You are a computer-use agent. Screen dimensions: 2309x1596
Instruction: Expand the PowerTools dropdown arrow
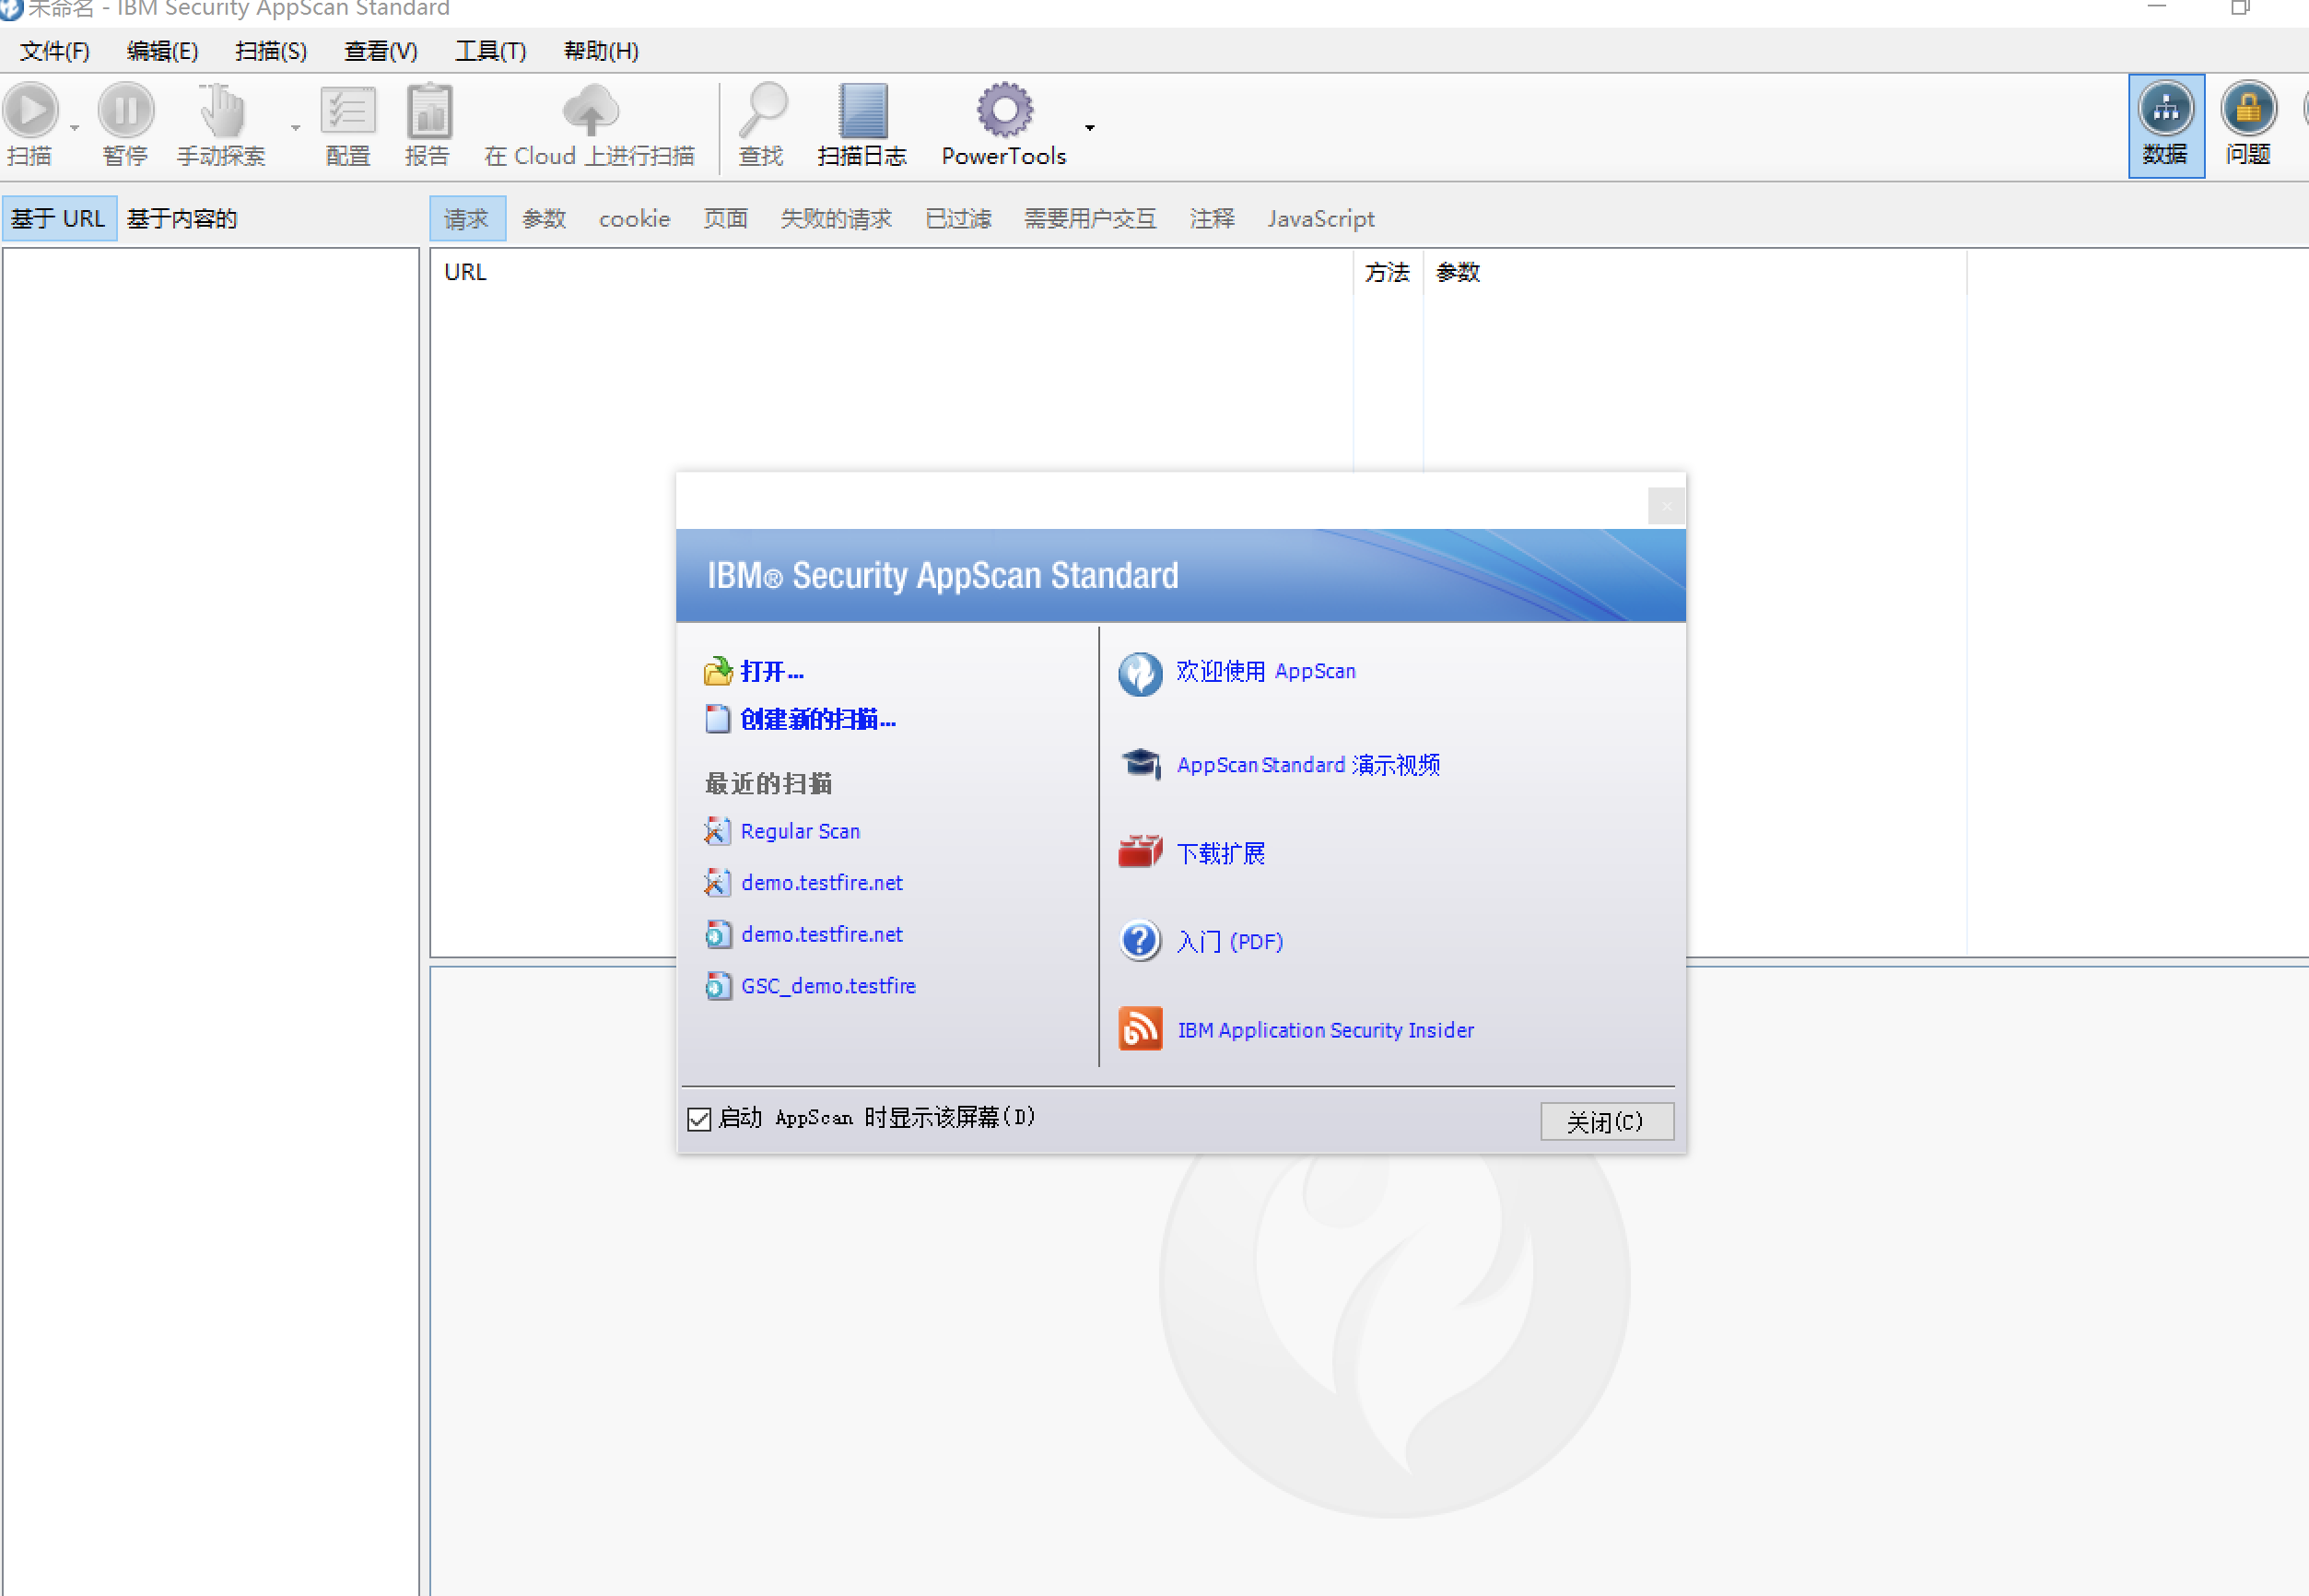(1090, 128)
